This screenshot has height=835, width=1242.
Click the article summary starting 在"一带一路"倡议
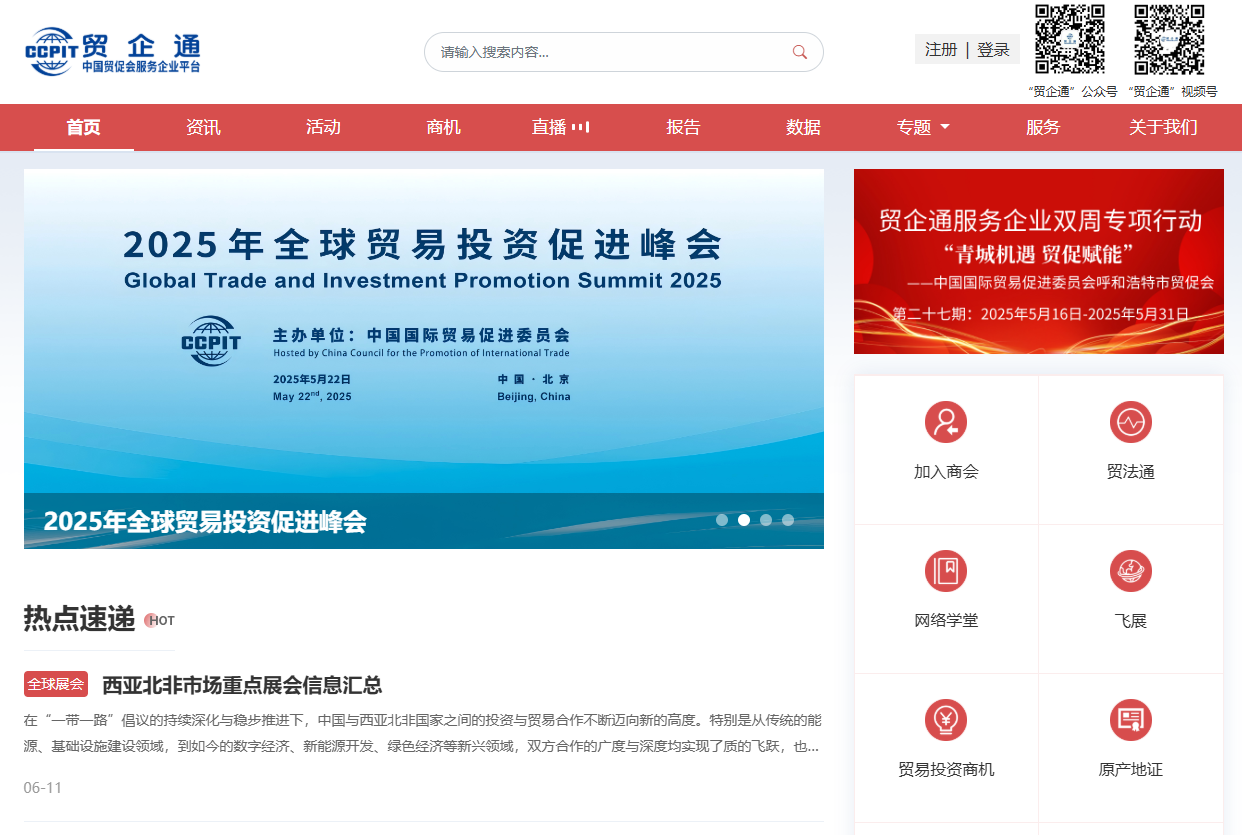(x=423, y=733)
